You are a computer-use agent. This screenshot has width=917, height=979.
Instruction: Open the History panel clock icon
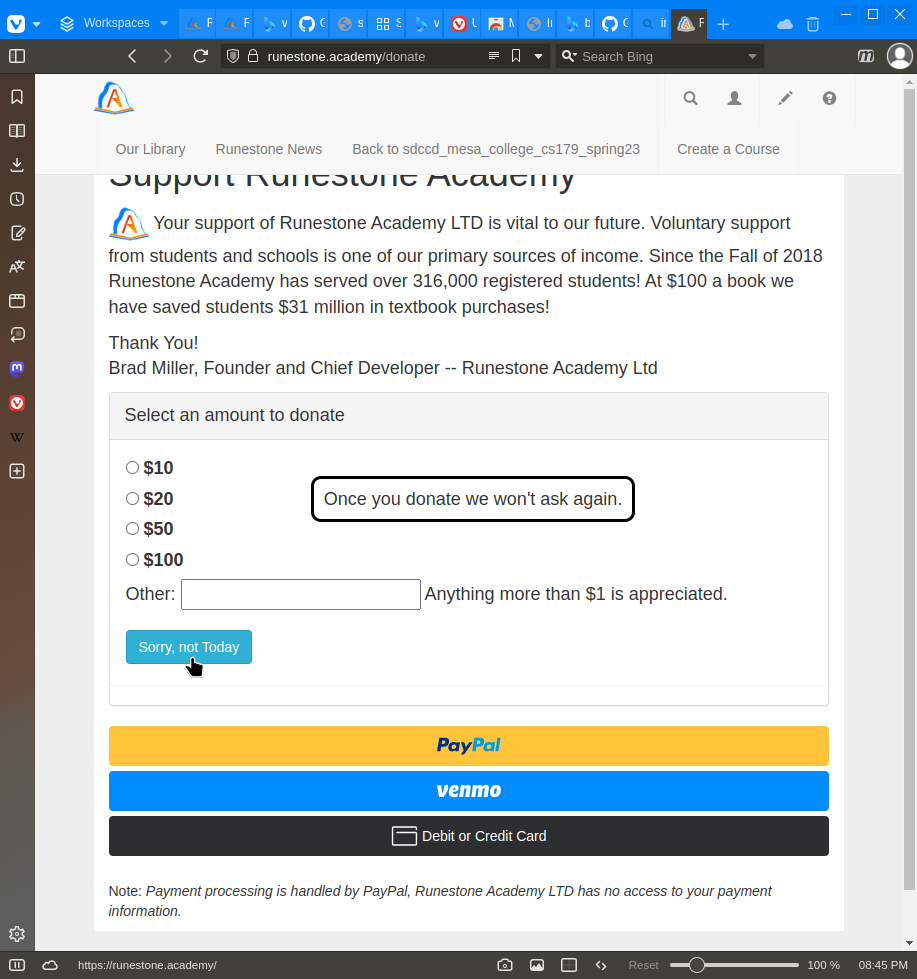point(17,199)
